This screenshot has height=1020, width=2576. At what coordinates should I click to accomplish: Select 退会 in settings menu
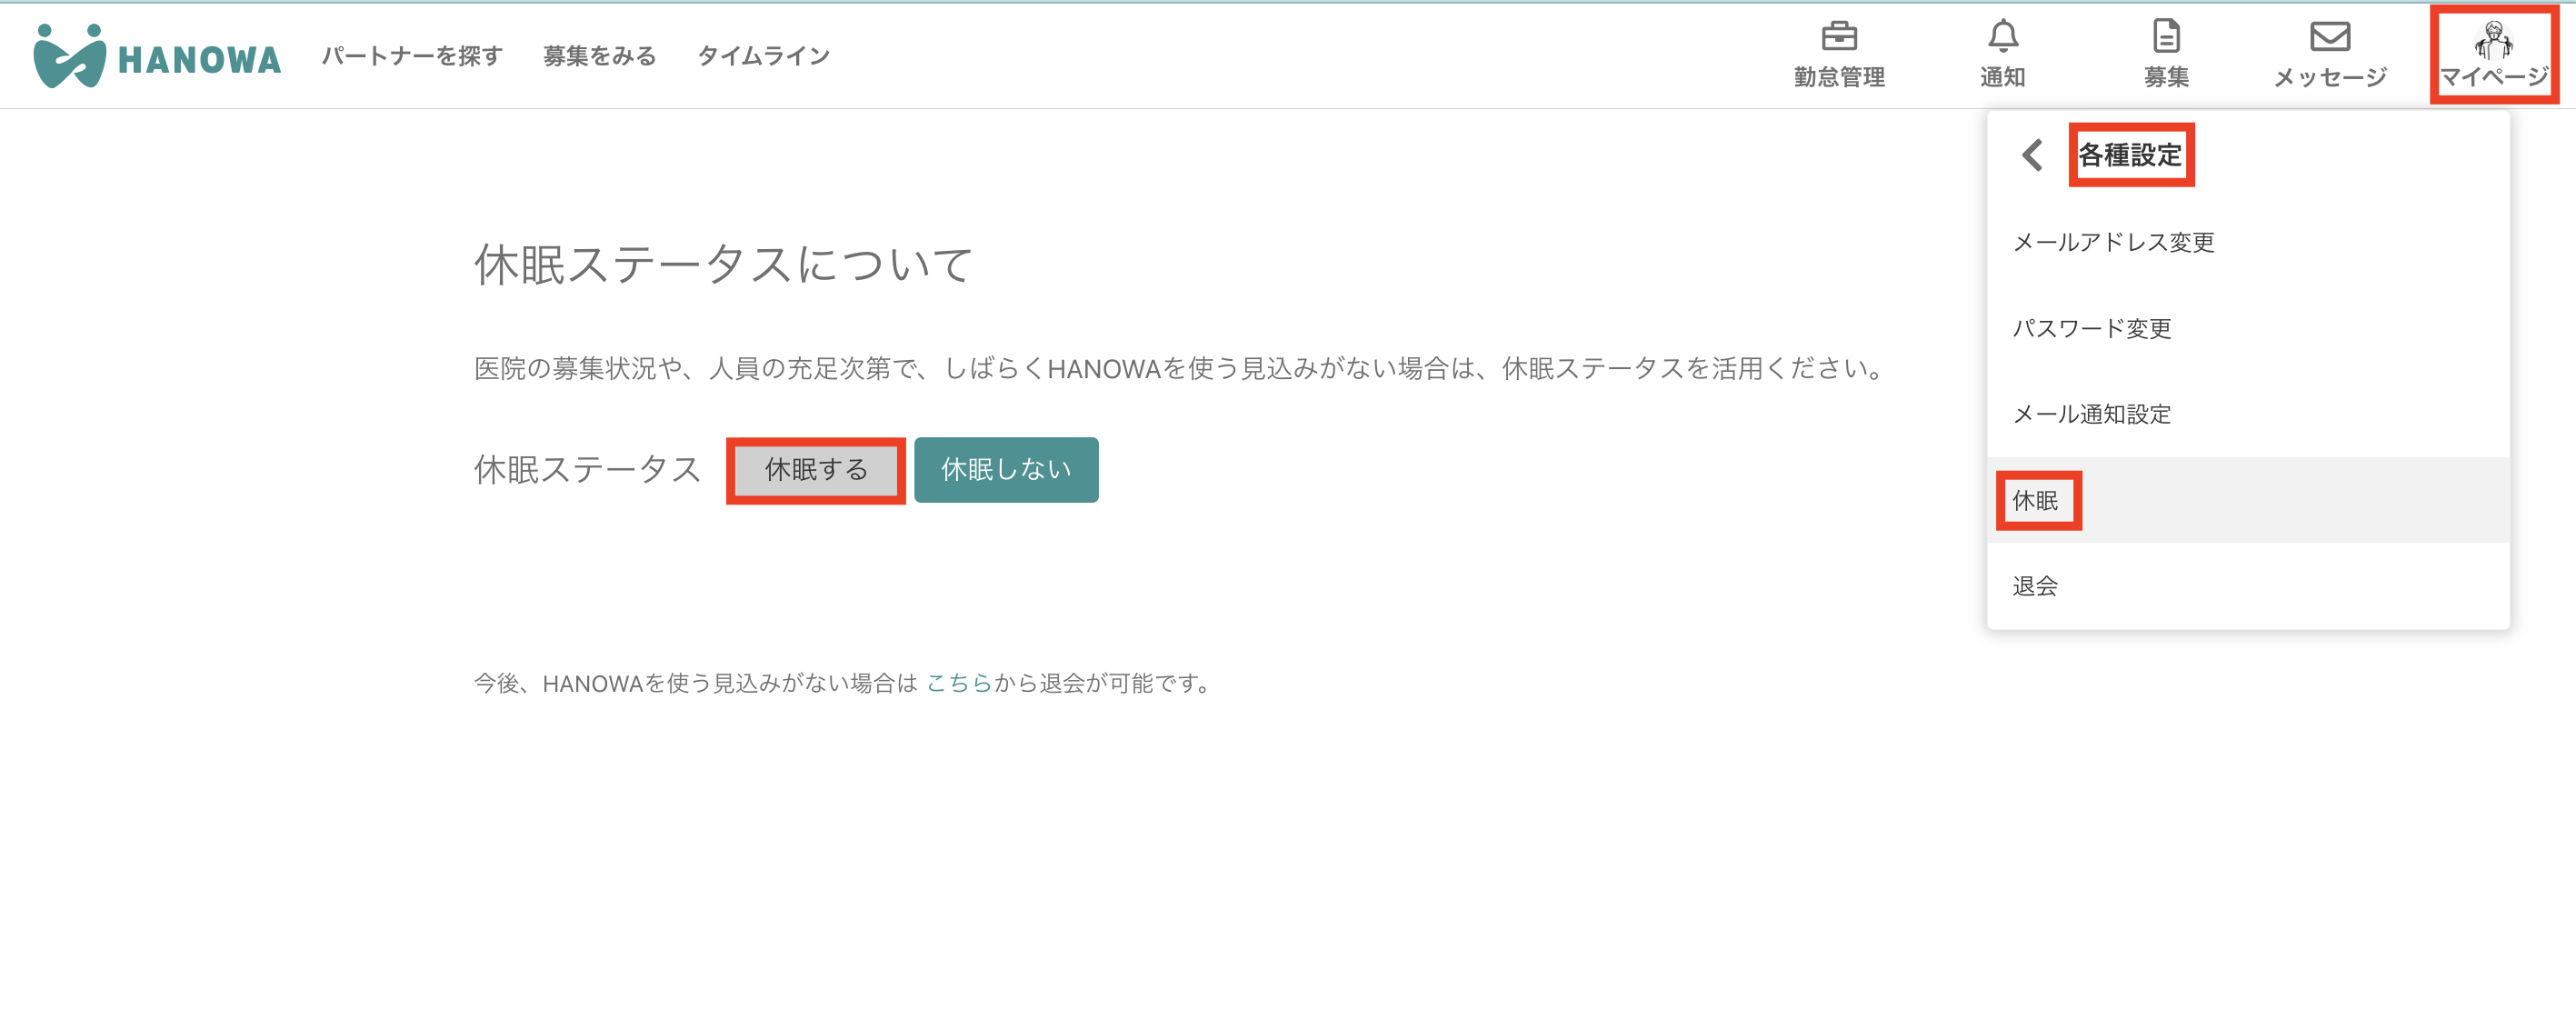2035,587
